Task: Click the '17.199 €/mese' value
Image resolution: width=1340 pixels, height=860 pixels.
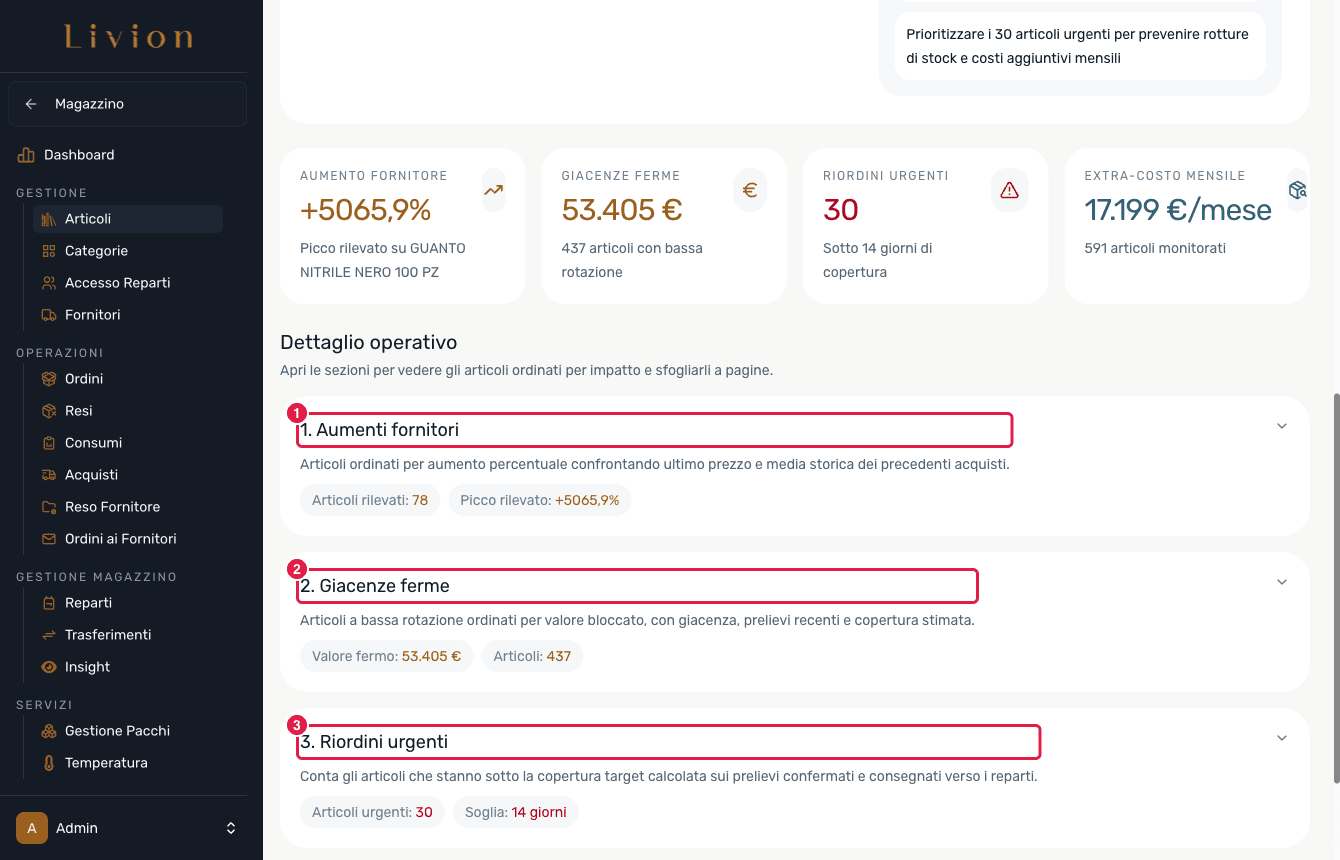Action: click(1178, 210)
